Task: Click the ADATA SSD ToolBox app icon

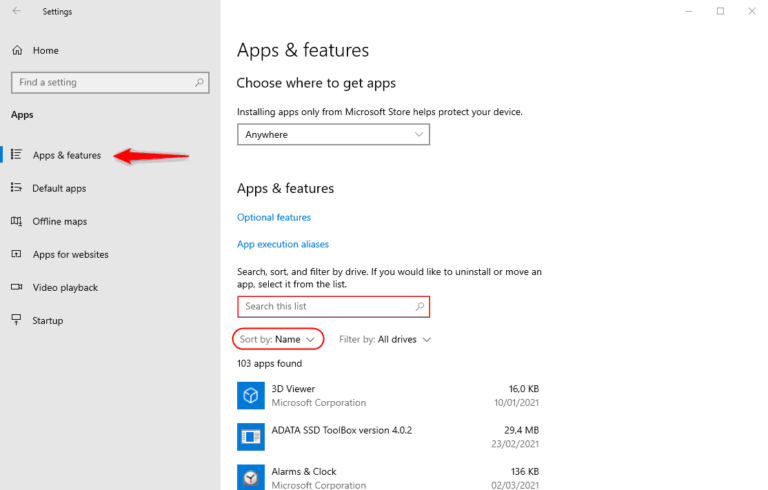Action: point(251,437)
